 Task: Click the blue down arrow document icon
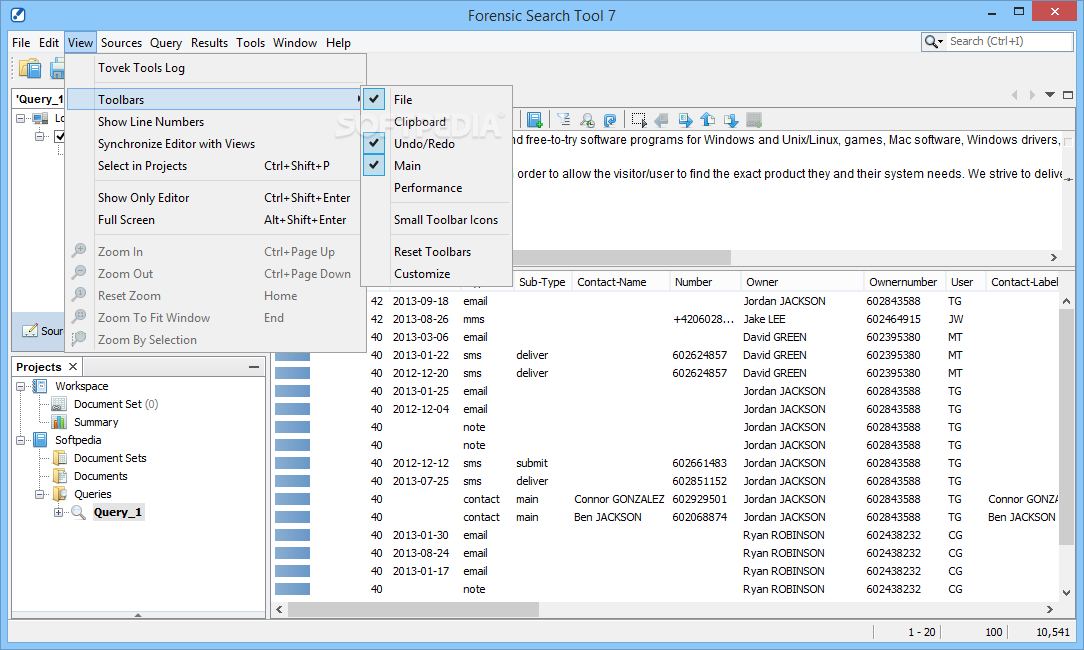coord(731,120)
